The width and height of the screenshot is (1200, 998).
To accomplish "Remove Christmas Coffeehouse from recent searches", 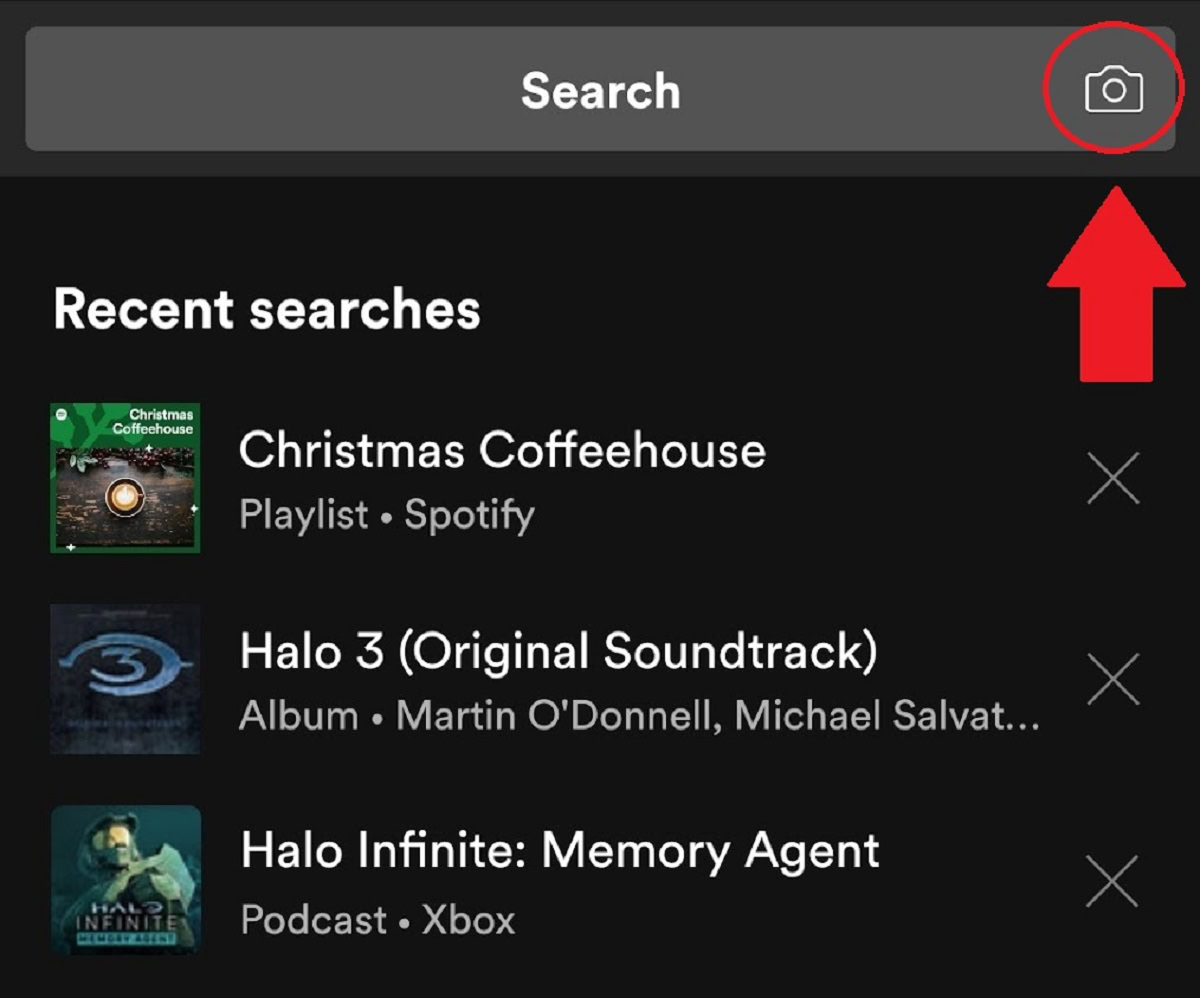I will coord(1112,479).
